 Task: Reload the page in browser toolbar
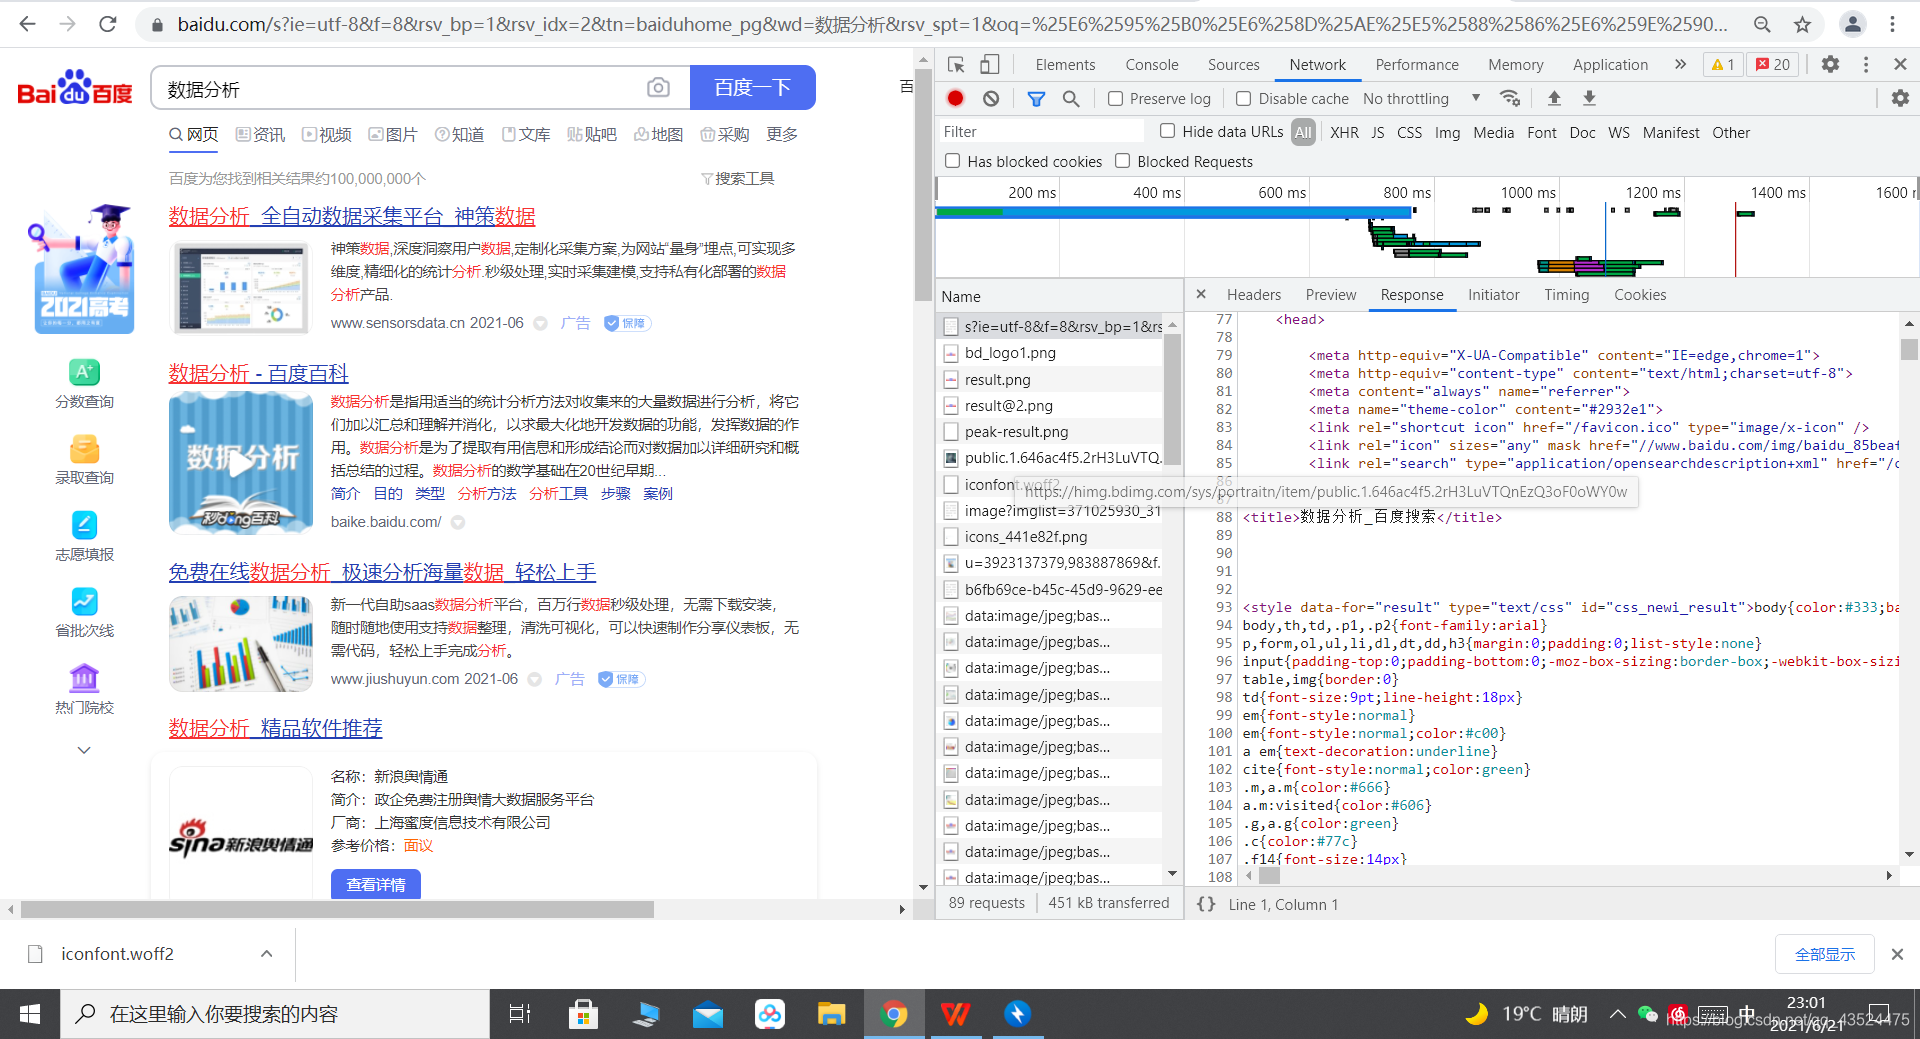point(108,24)
